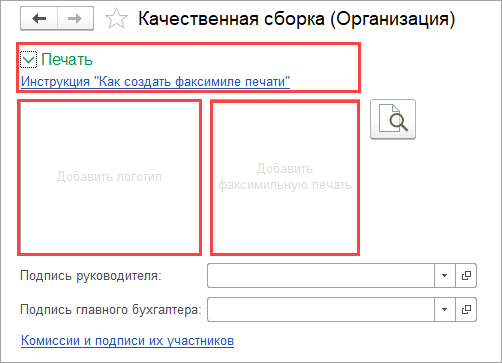
Task: Add to favorites with the star icon
Action: pyautogui.click(x=116, y=19)
